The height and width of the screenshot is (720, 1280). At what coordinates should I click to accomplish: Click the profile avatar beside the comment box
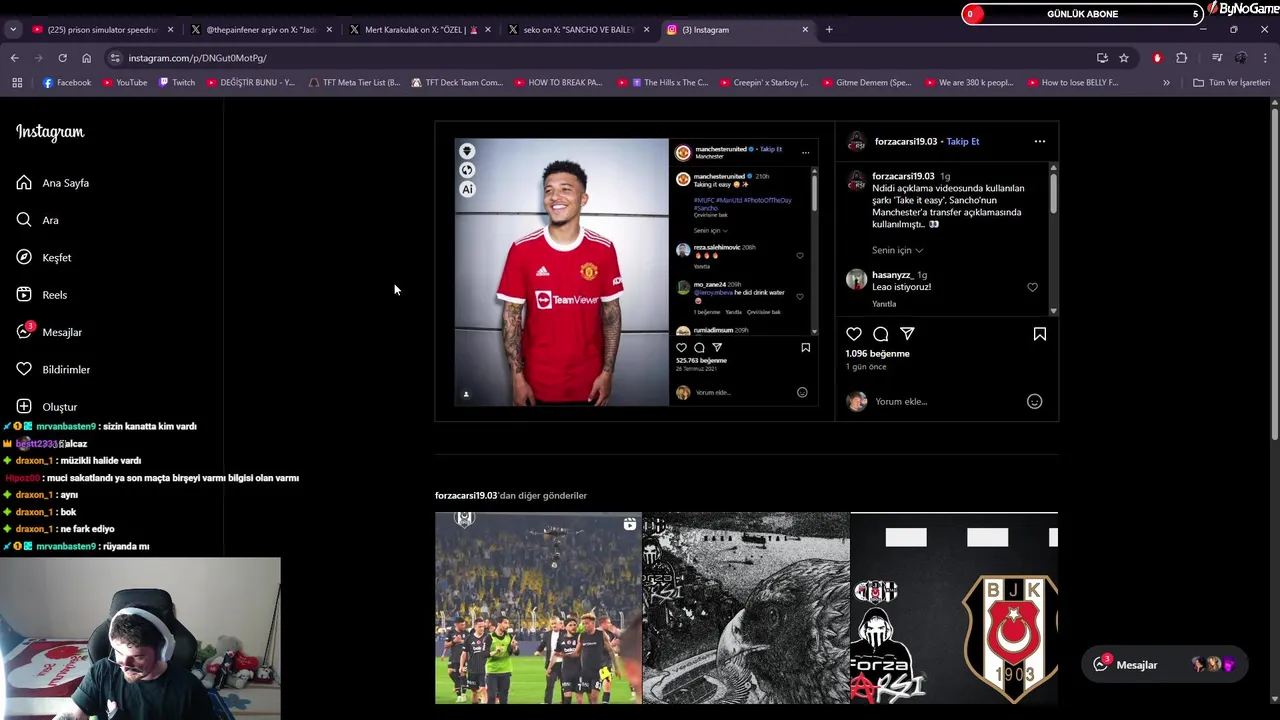[x=857, y=401]
